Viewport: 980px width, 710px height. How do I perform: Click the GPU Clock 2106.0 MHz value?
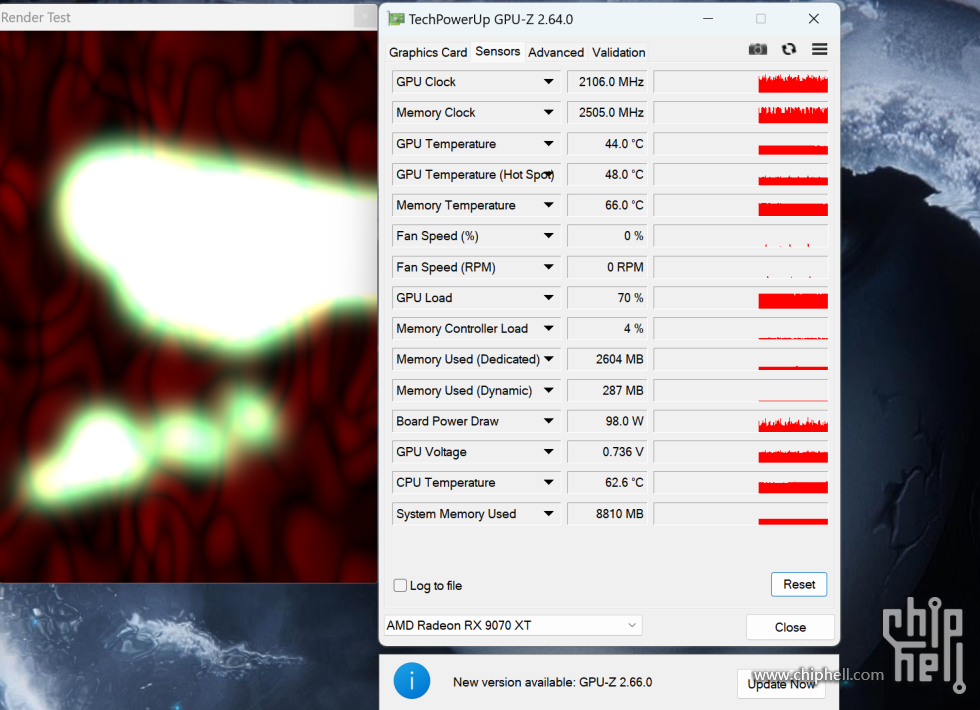pos(608,82)
